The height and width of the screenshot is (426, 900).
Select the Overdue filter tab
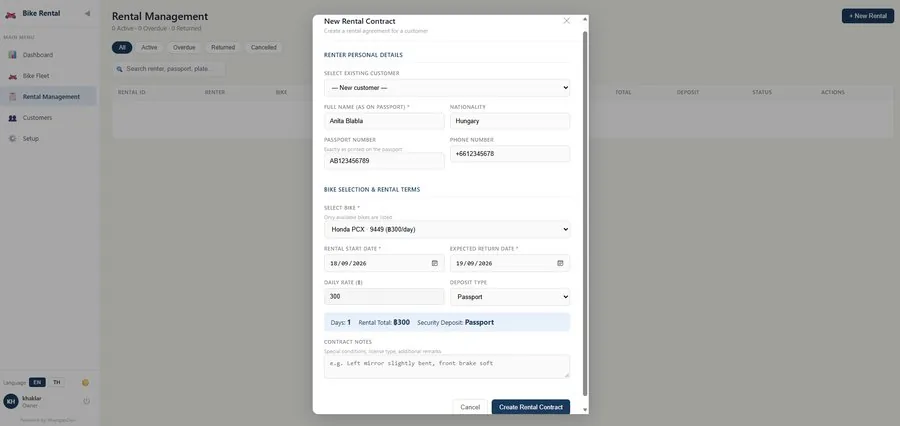(x=184, y=48)
